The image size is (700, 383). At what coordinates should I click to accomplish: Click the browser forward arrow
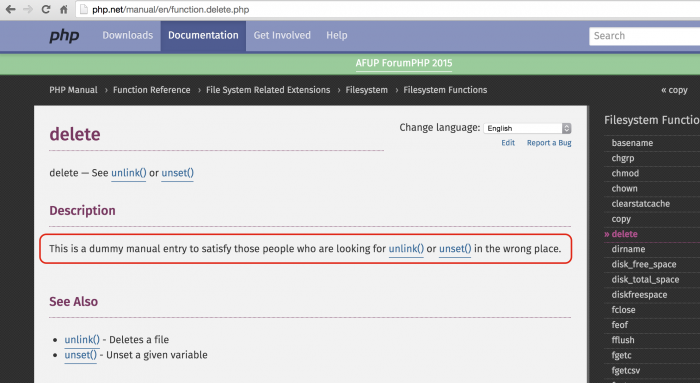point(28,9)
